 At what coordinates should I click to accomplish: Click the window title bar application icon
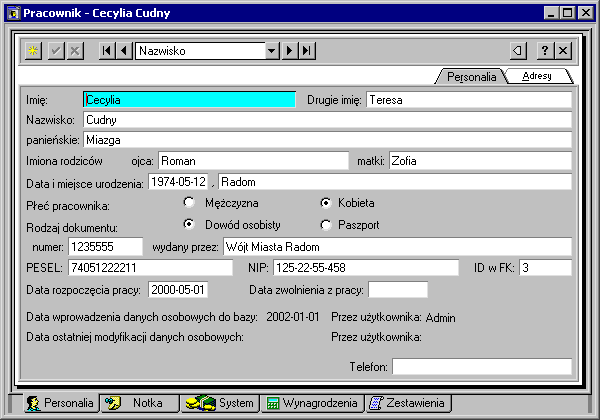pyautogui.click(x=14, y=13)
